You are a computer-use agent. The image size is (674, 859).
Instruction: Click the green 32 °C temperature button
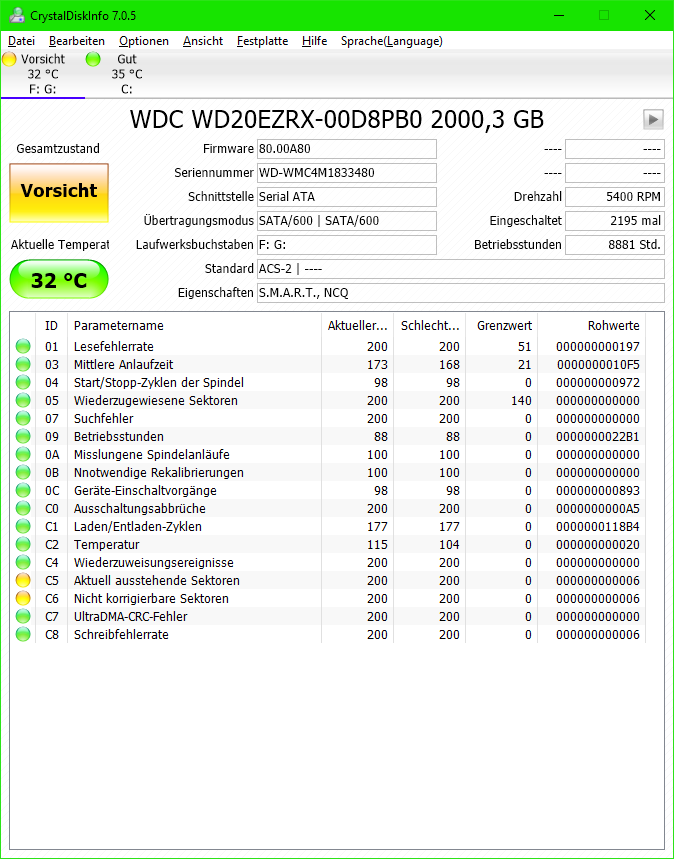tap(59, 279)
